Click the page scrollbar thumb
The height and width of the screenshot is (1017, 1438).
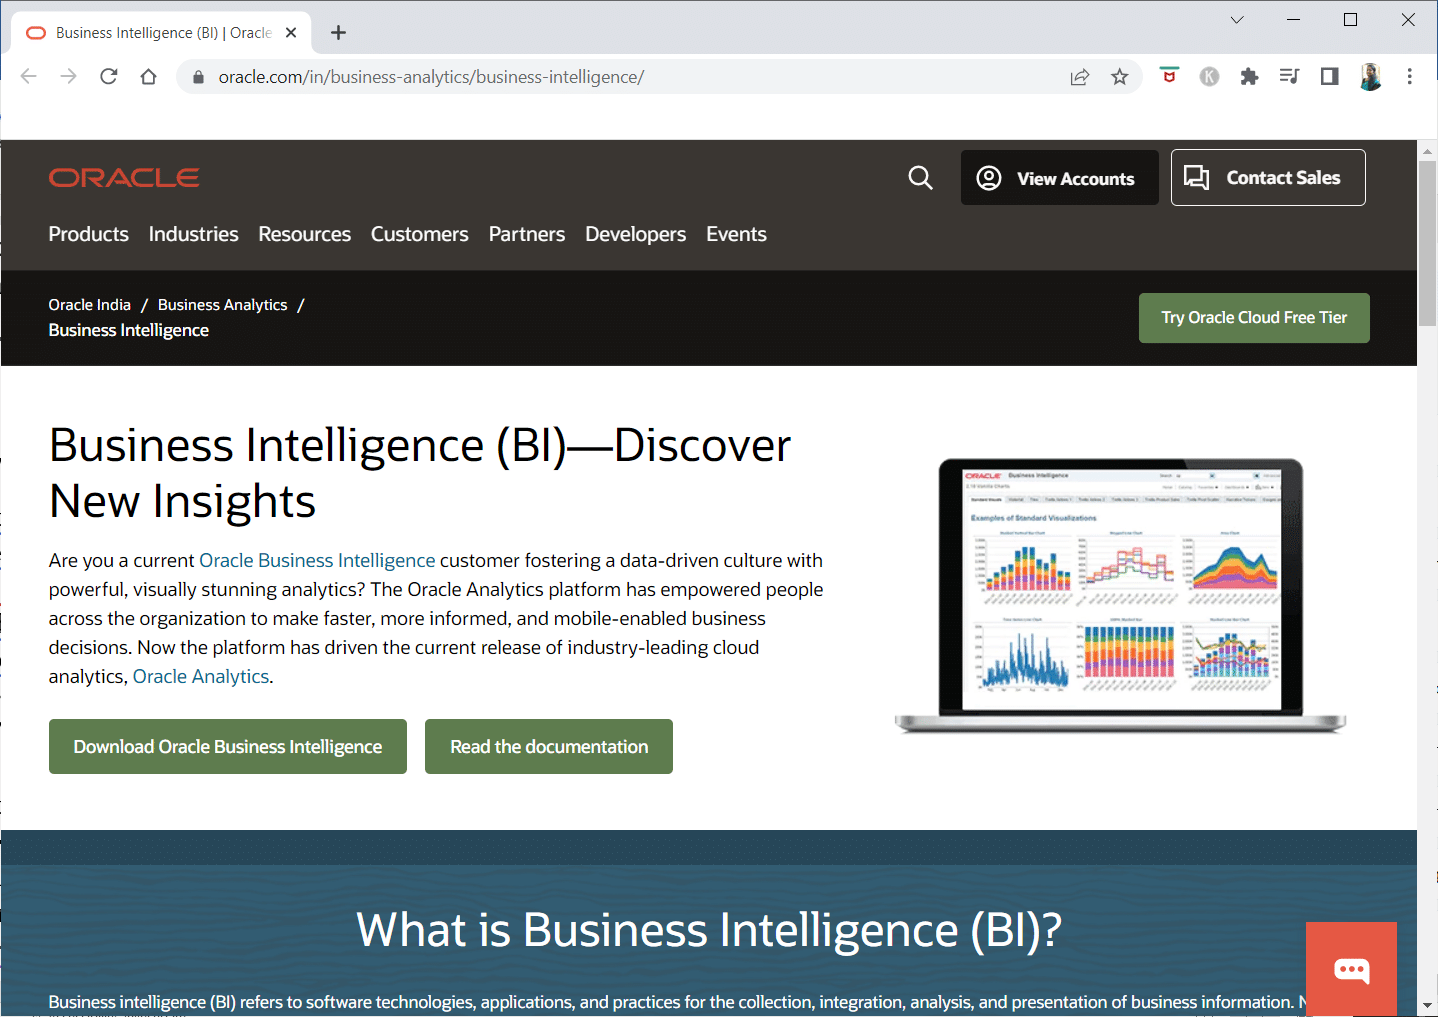[1428, 243]
